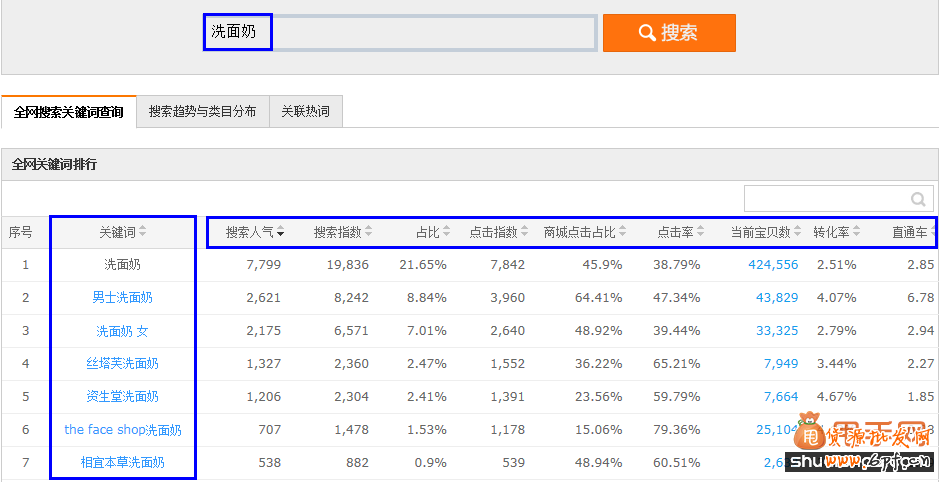Click the orange 搜索 search button

click(x=669, y=33)
